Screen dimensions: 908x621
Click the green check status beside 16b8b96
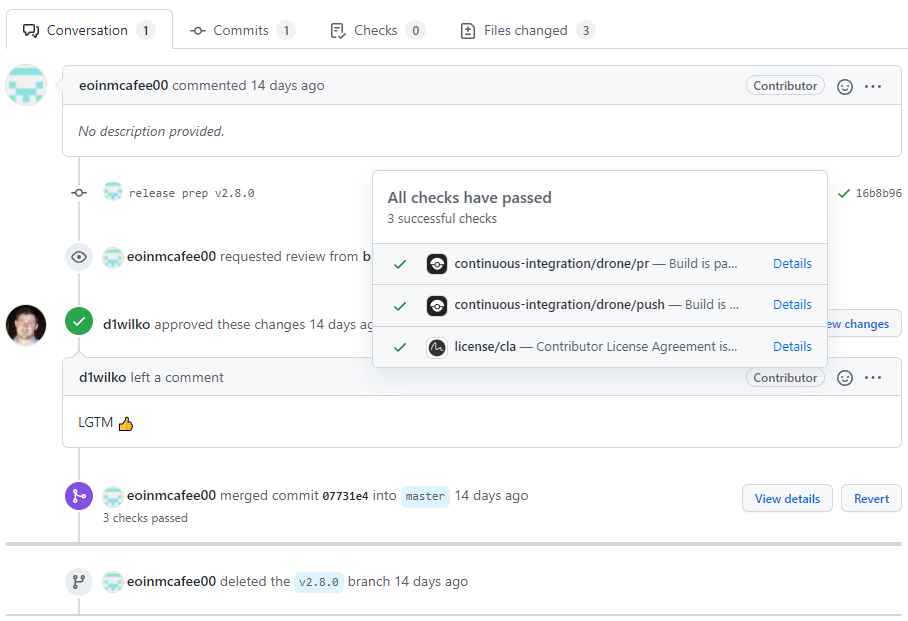click(x=844, y=193)
